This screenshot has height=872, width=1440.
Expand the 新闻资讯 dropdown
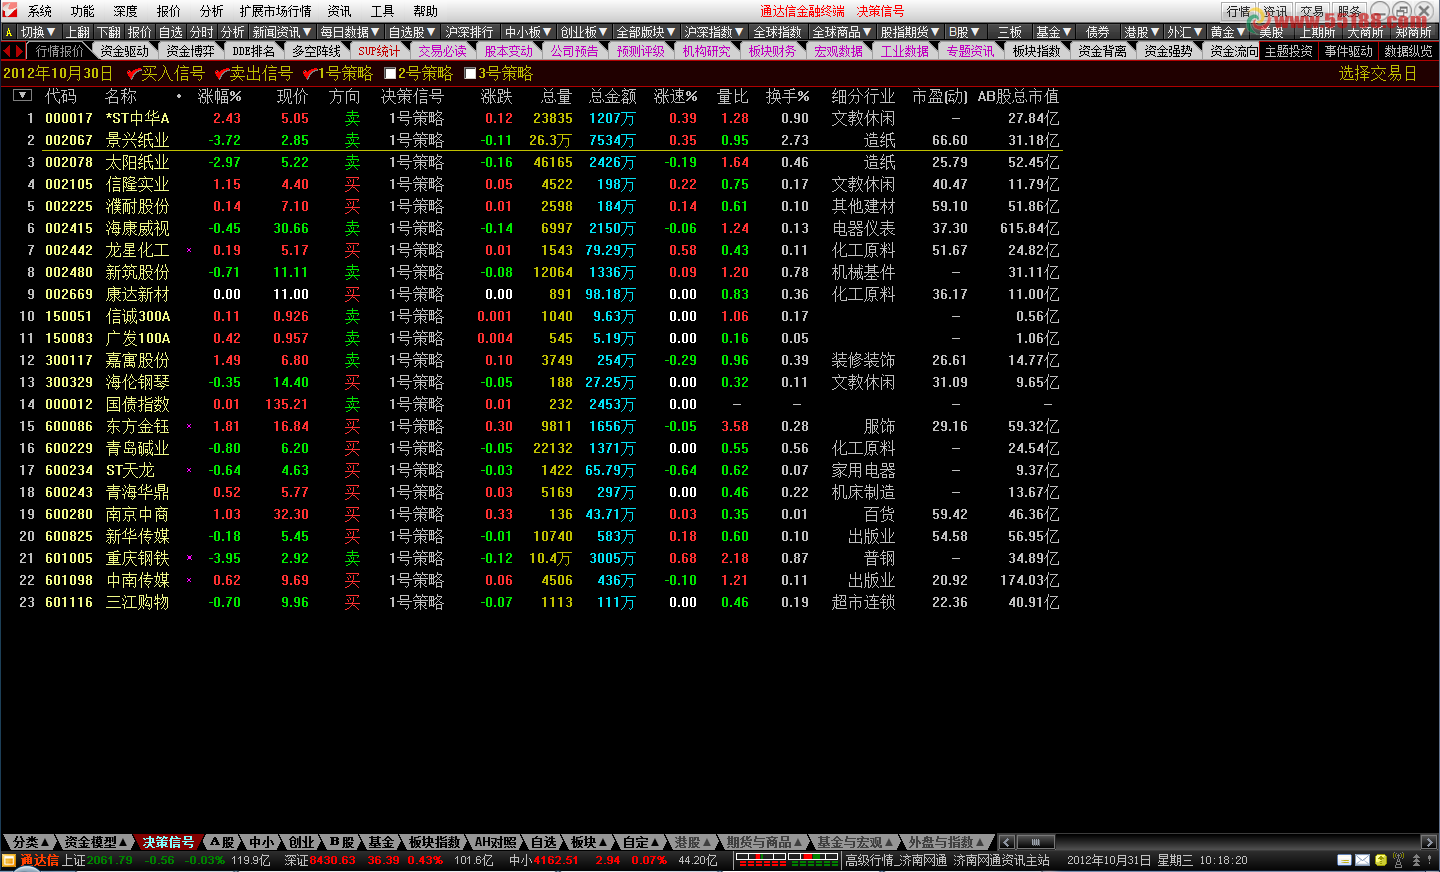tap(282, 32)
